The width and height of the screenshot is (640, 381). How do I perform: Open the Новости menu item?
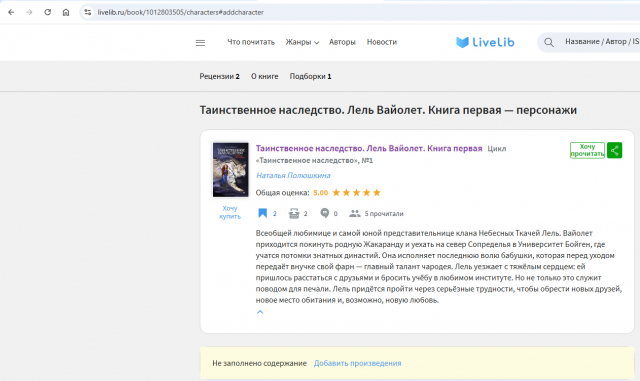point(382,42)
